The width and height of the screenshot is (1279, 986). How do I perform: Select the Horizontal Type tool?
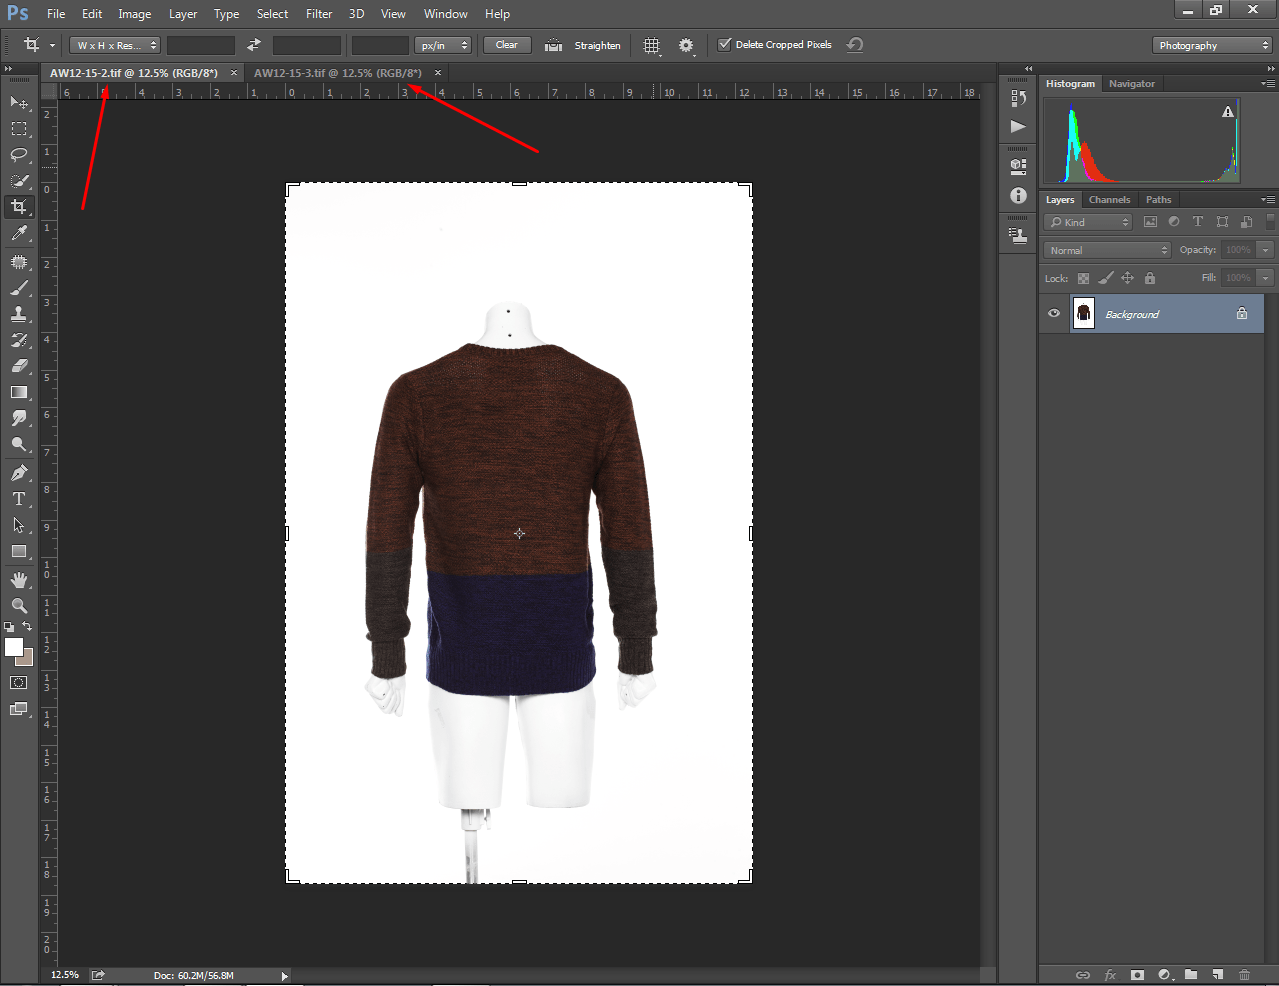pos(19,499)
